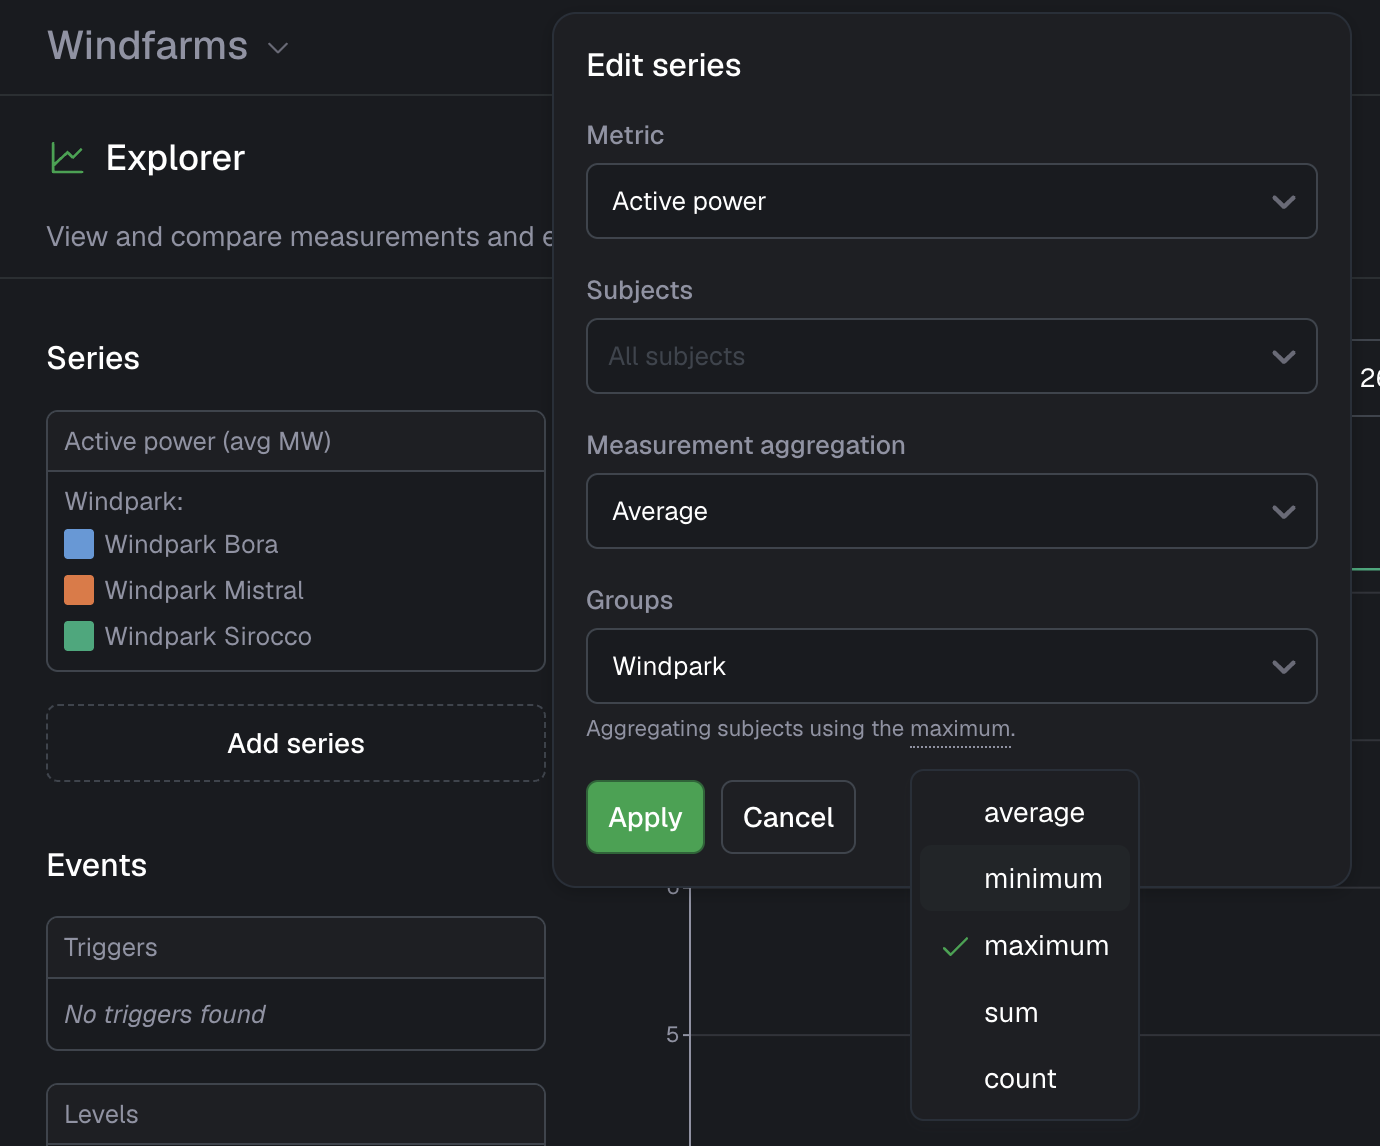Open the Active power metric dropdown
The height and width of the screenshot is (1146, 1380).
point(951,201)
